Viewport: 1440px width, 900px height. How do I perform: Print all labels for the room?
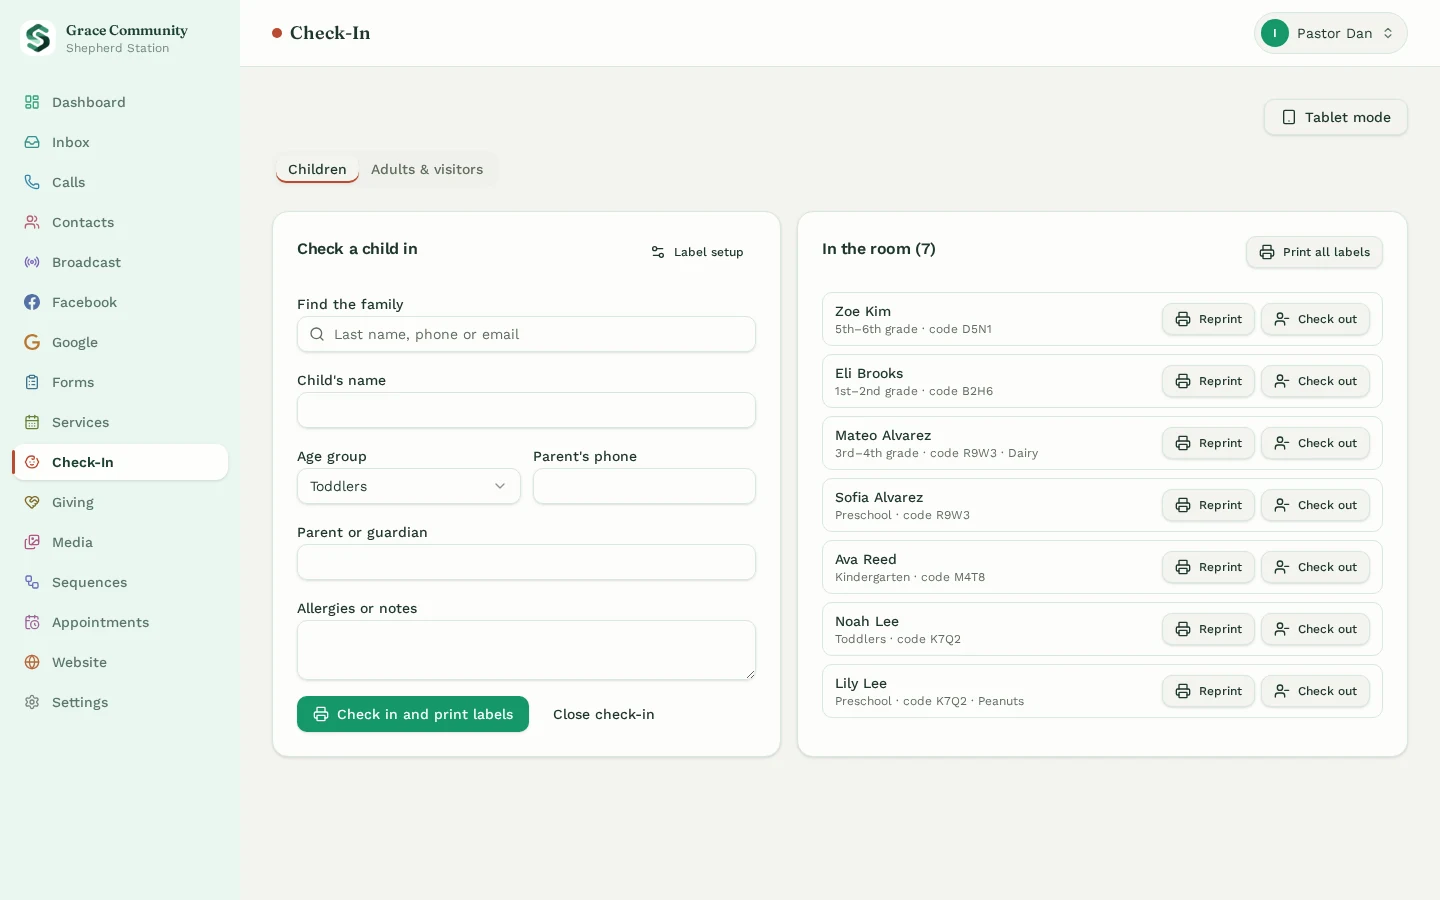coord(1314,252)
